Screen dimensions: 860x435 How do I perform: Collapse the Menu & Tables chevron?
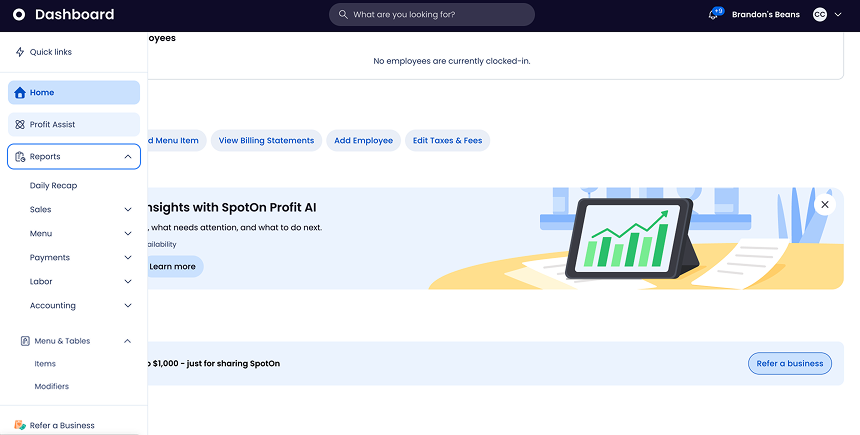coord(127,341)
